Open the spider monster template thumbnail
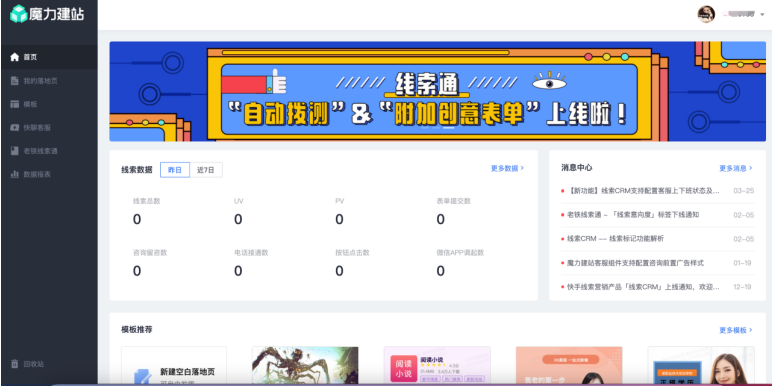 (x=305, y=366)
